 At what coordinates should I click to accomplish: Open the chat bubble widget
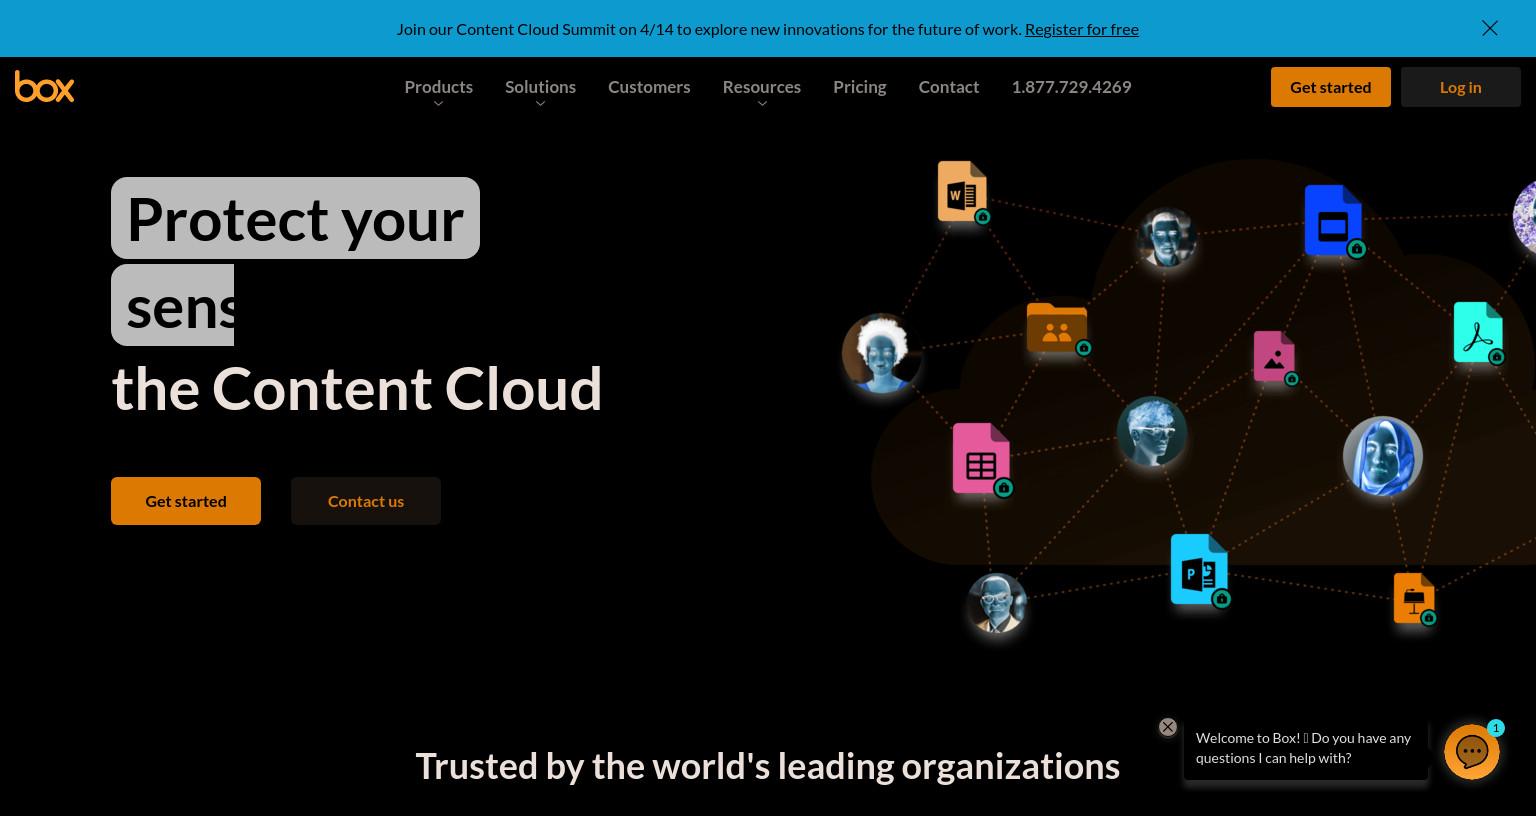point(1472,752)
